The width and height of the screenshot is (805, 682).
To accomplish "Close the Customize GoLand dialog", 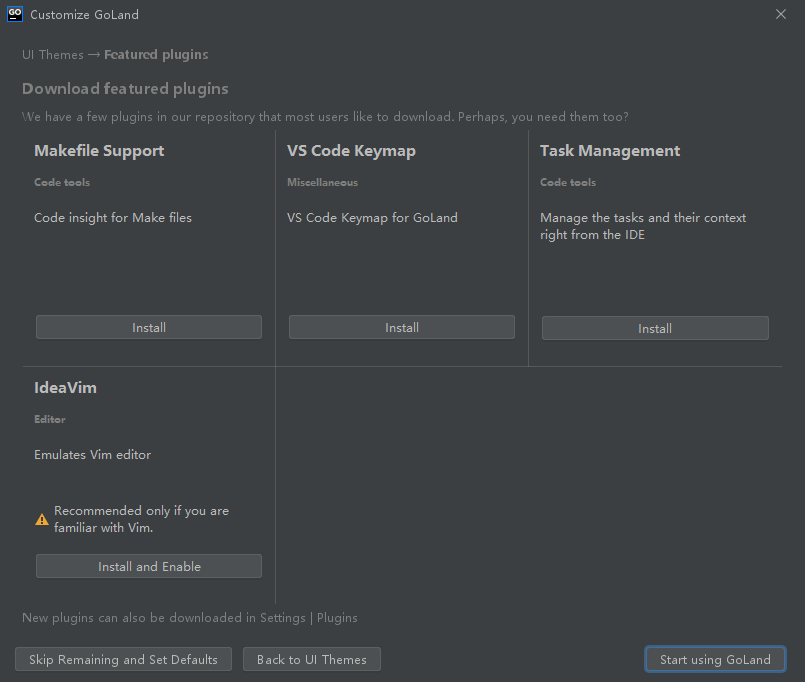I will [x=781, y=14].
